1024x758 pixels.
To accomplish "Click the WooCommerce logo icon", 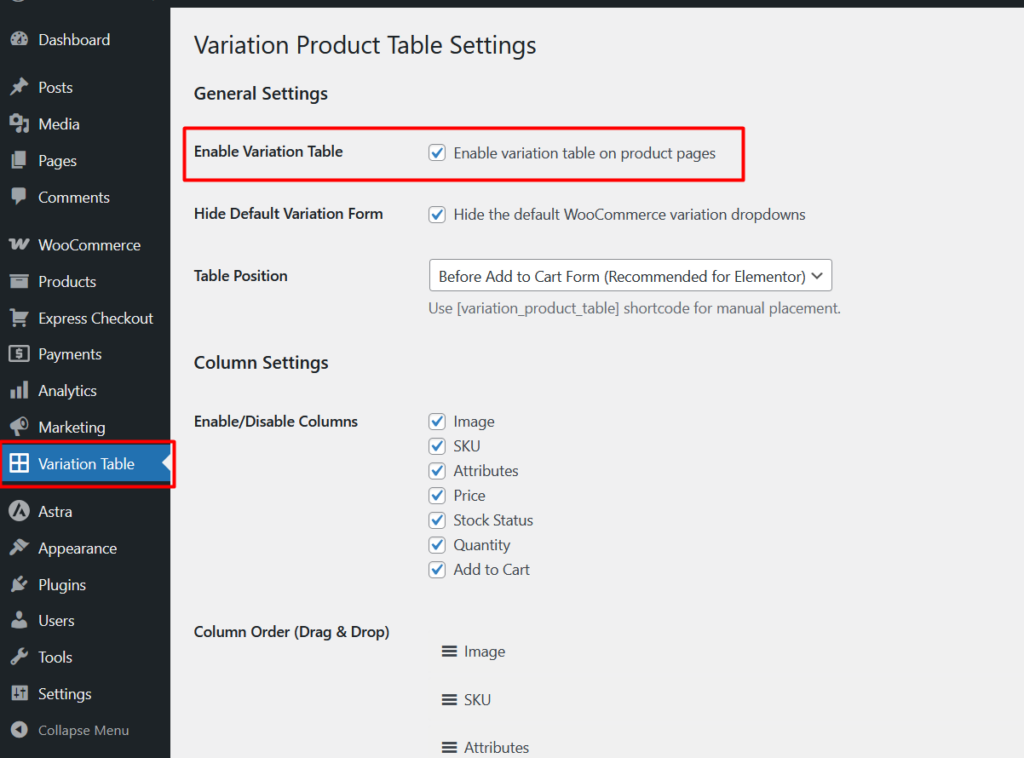I will click(x=18, y=245).
